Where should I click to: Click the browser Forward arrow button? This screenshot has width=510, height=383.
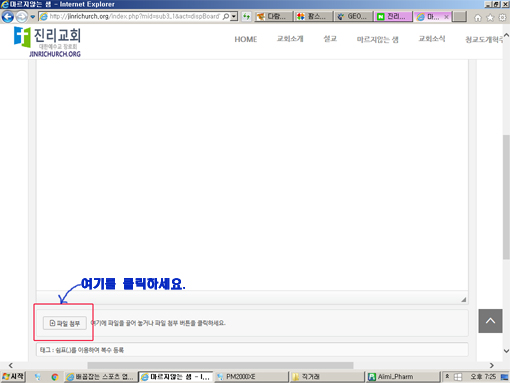22,16
